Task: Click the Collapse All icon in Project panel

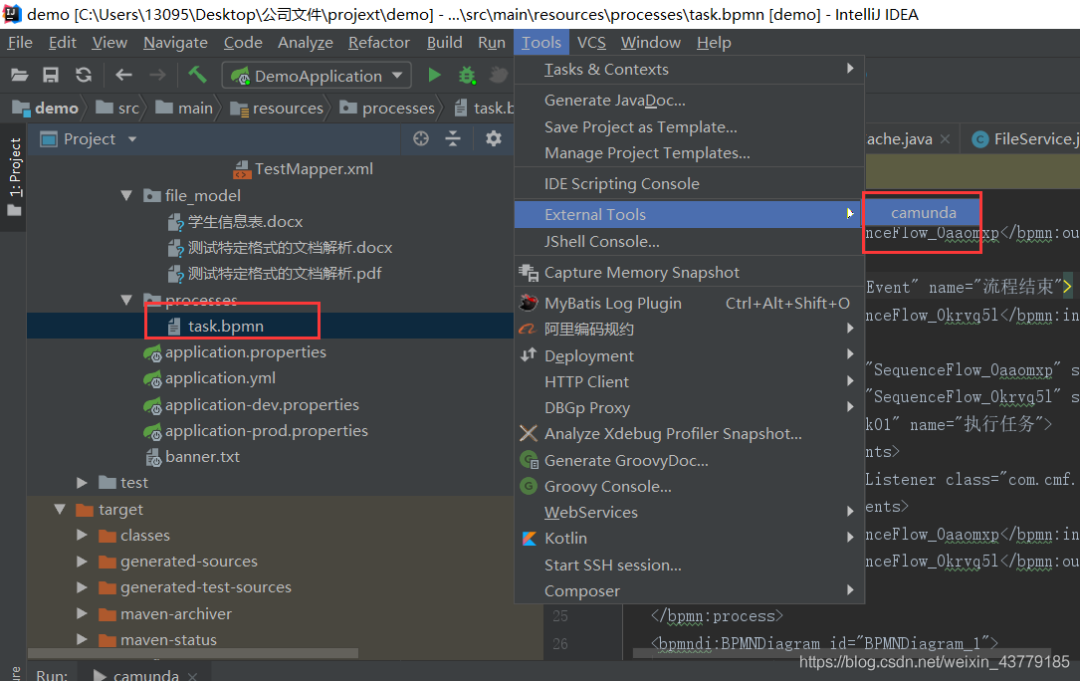Action: click(x=453, y=139)
